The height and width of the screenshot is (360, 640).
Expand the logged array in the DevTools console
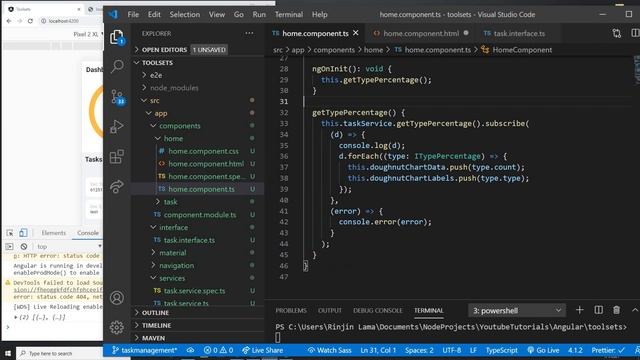tap(16, 317)
